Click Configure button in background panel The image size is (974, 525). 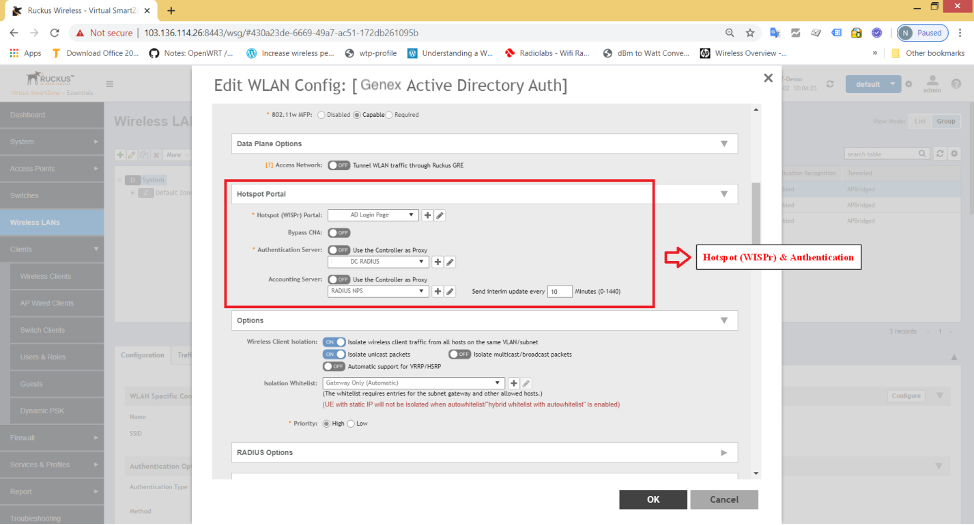click(906, 396)
